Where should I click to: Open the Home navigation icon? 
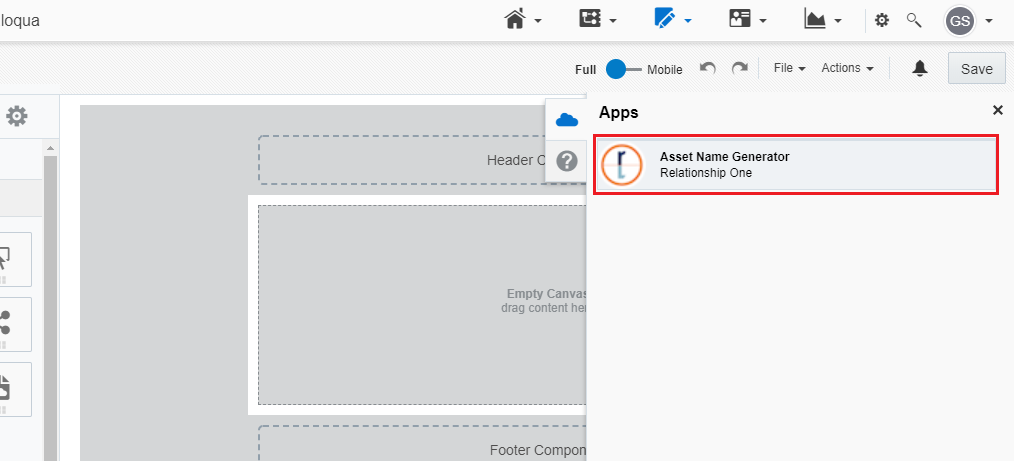[x=515, y=20]
